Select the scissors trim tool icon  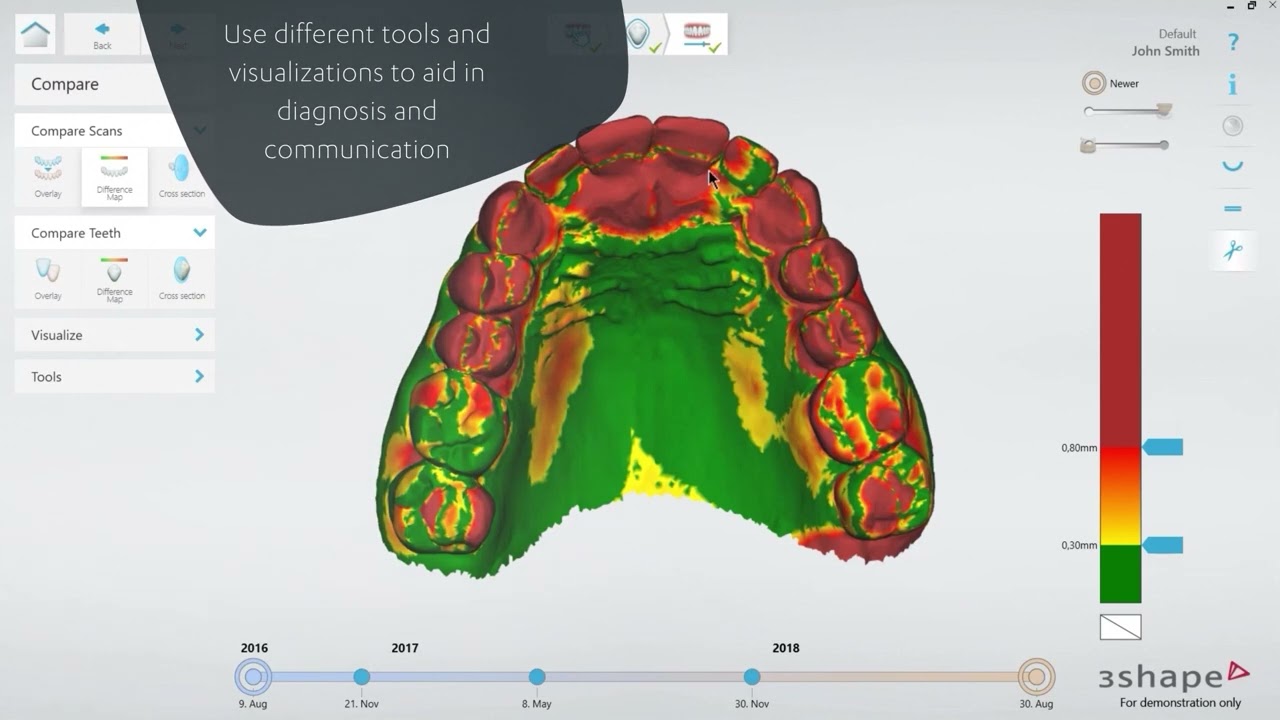coord(1233,250)
